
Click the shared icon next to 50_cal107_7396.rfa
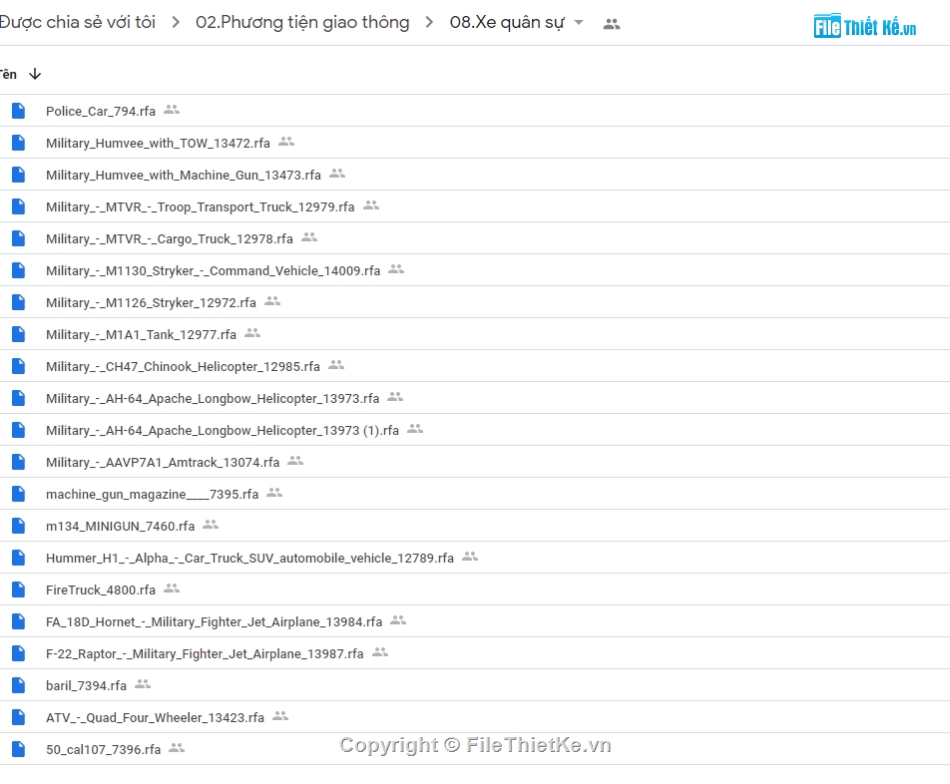[177, 748]
